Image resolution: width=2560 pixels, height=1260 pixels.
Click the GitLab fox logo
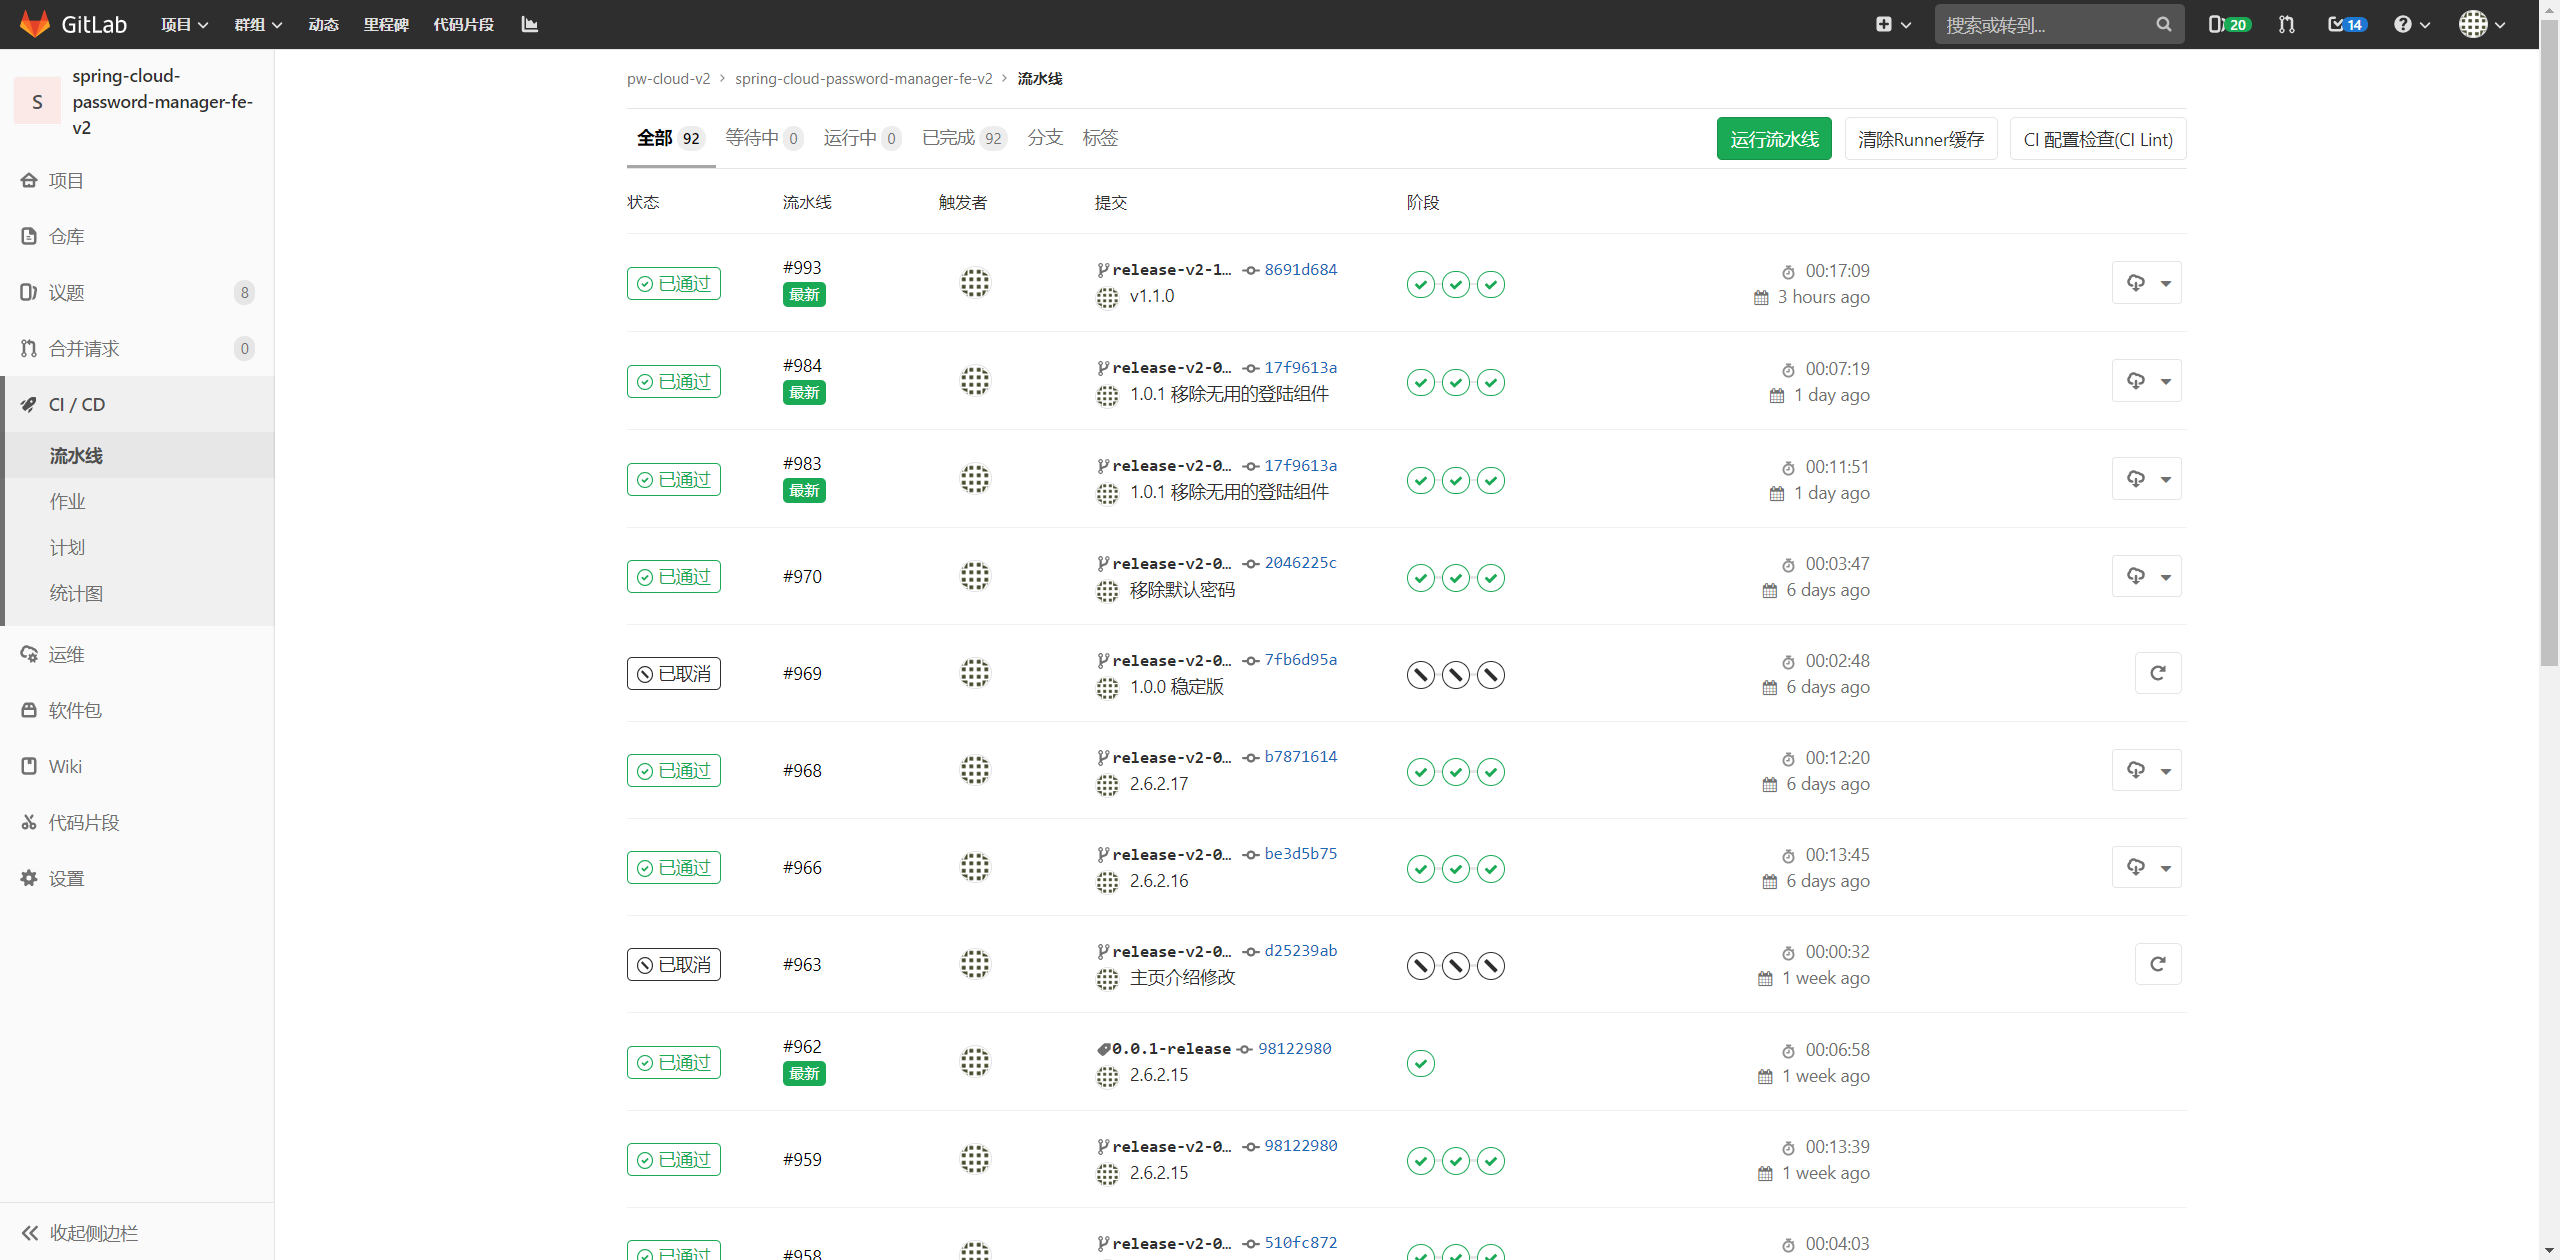[x=35, y=24]
